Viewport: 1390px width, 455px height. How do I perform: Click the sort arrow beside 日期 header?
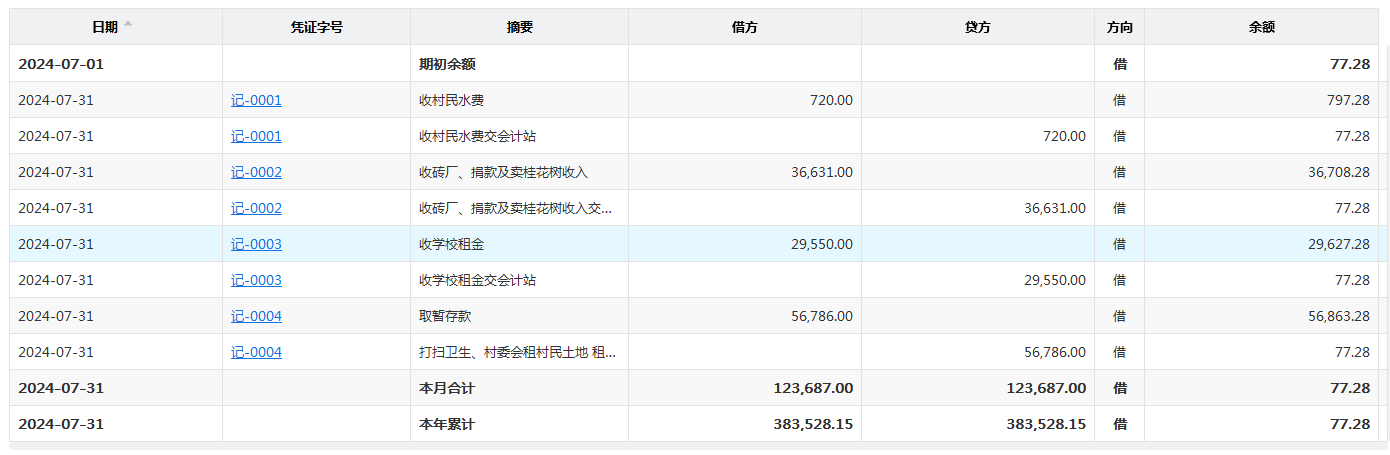tap(128, 23)
